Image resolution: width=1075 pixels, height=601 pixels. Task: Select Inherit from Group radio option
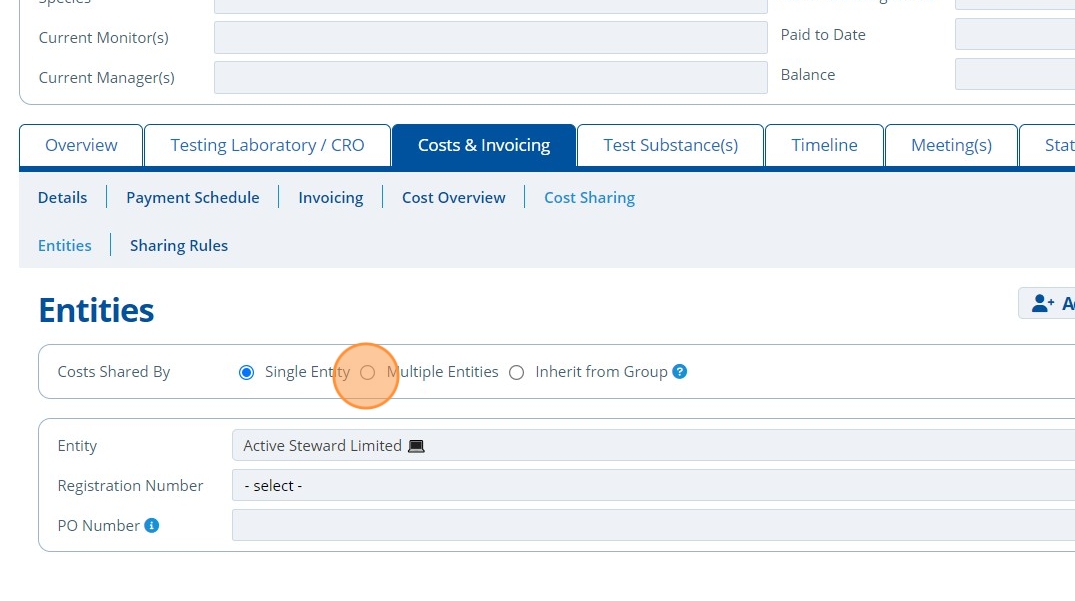pyautogui.click(x=516, y=372)
